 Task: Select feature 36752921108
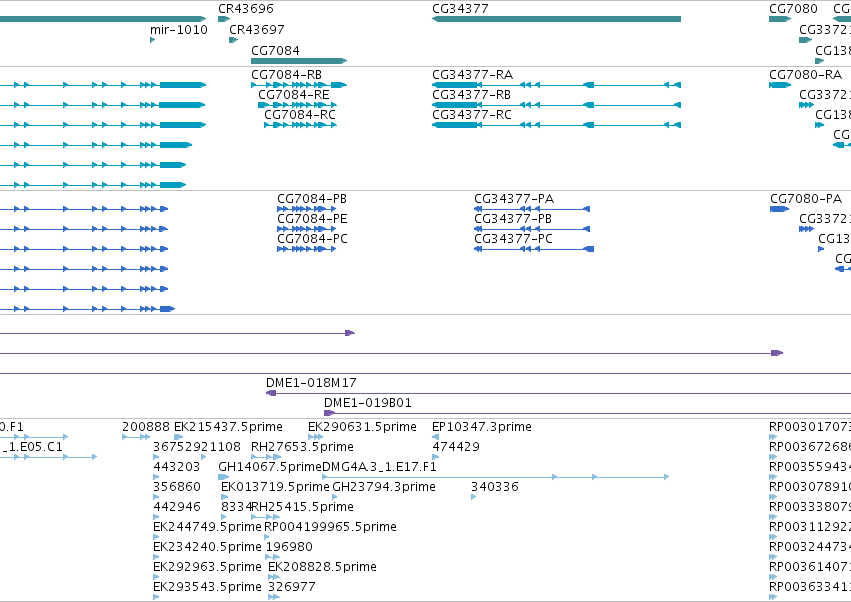coord(197,447)
